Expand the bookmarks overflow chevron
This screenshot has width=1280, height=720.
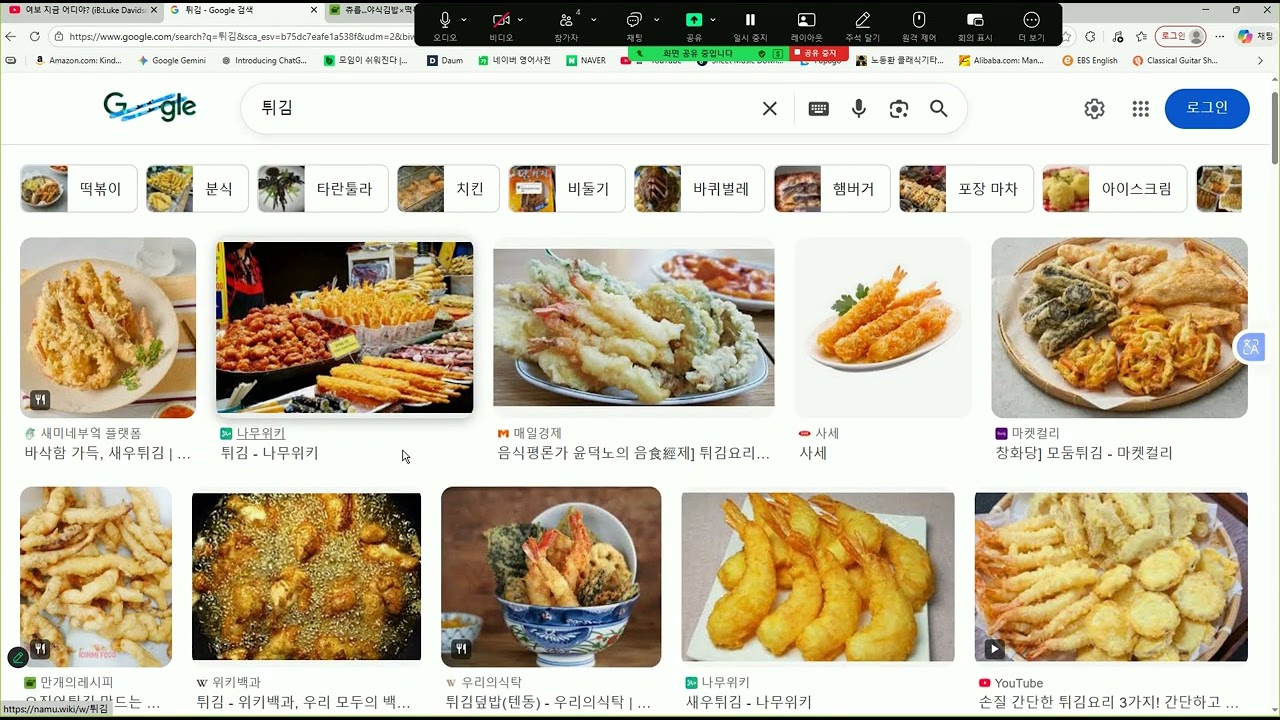point(1260,60)
